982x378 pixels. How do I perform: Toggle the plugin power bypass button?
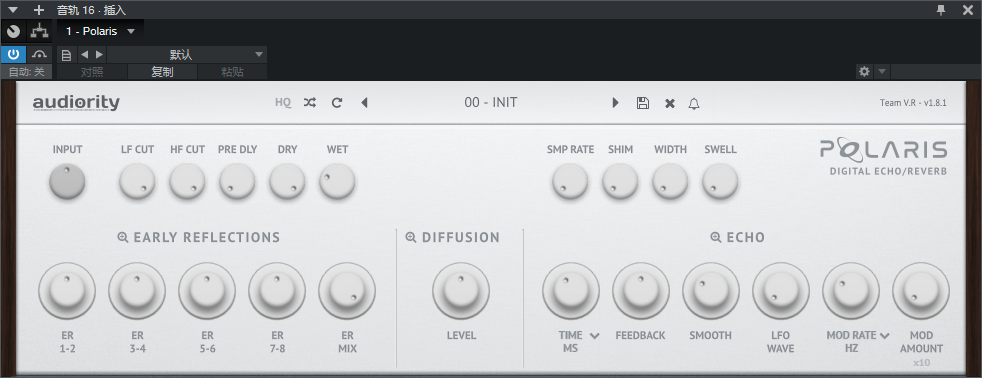pos(13,54)
